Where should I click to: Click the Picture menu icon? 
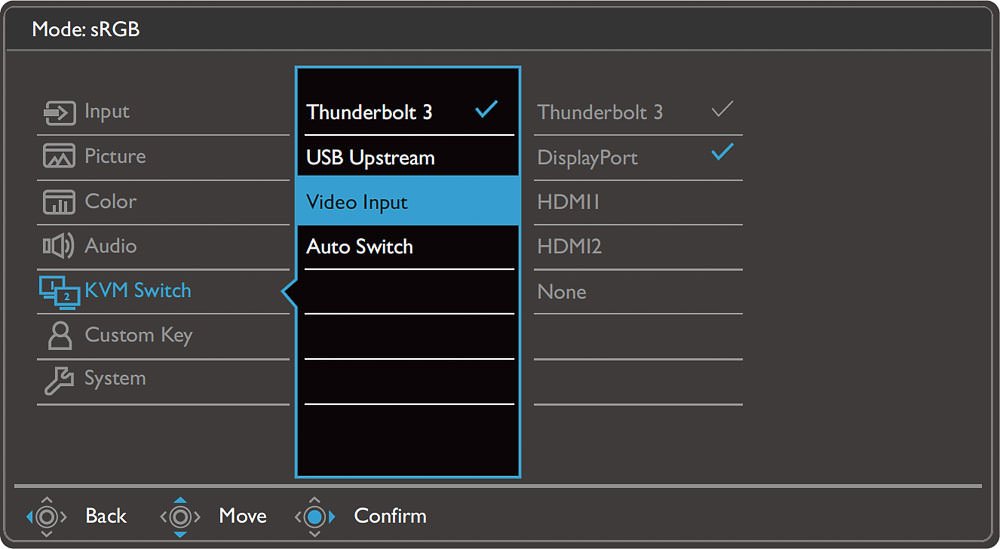59,156
